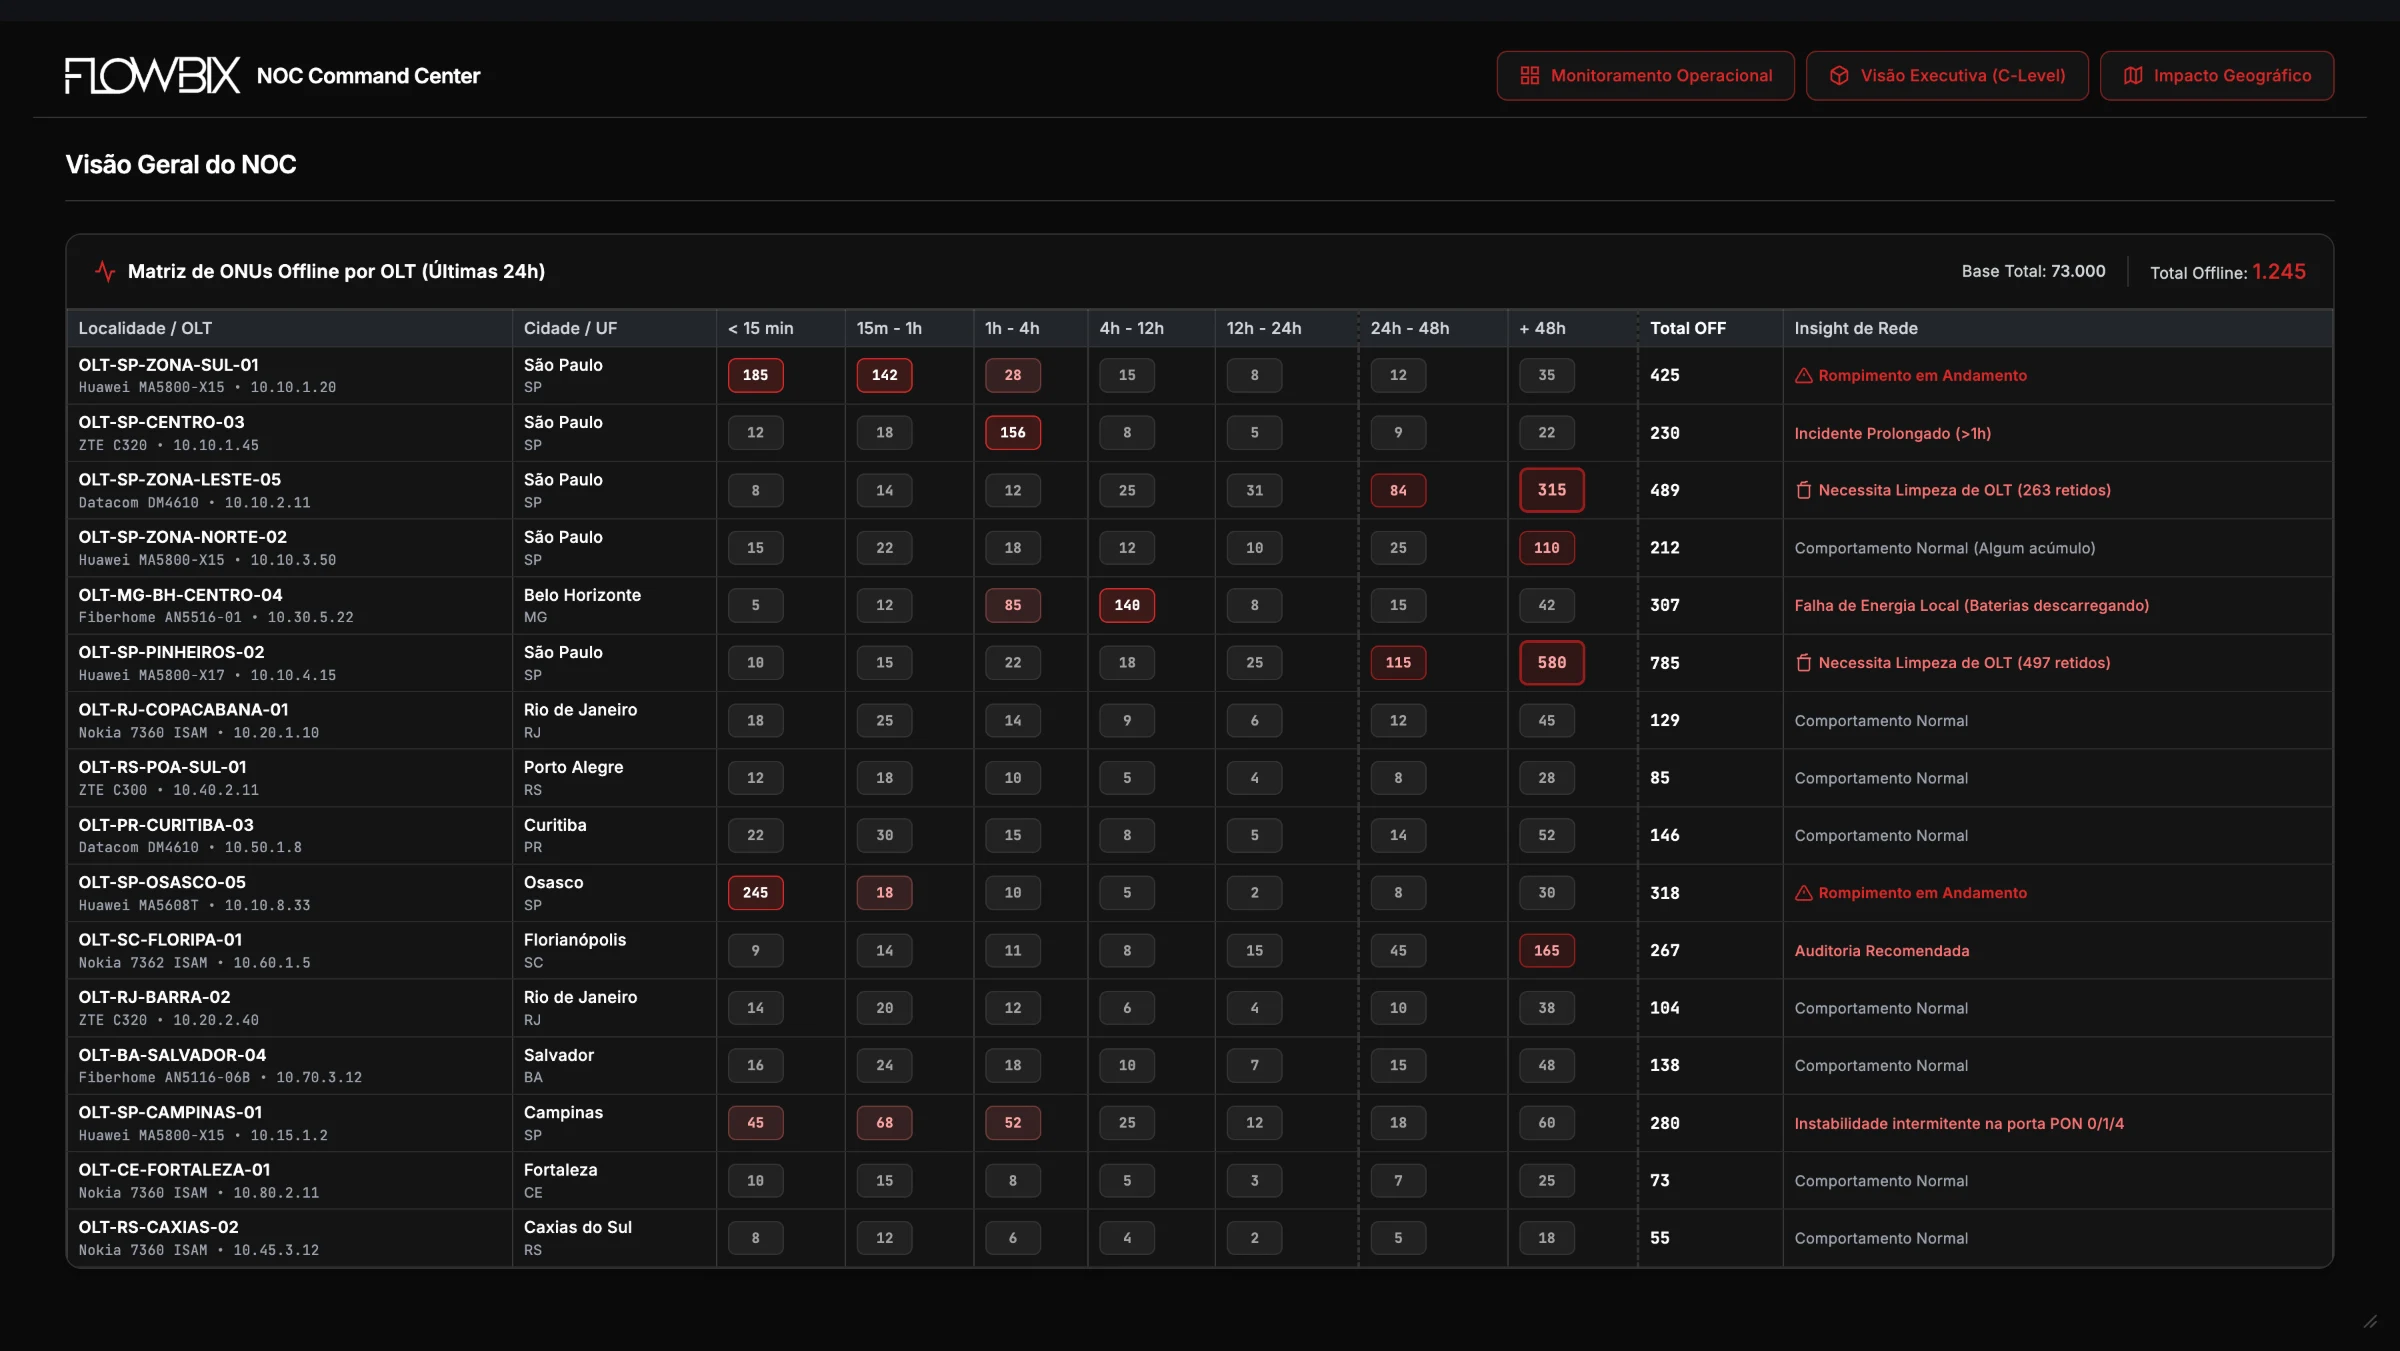Image resolution: width=2400 pixels, height=1351 pixels.
Task: Select the OLT-SP-ZONA-SUL-01 row name
Action: 168,365
